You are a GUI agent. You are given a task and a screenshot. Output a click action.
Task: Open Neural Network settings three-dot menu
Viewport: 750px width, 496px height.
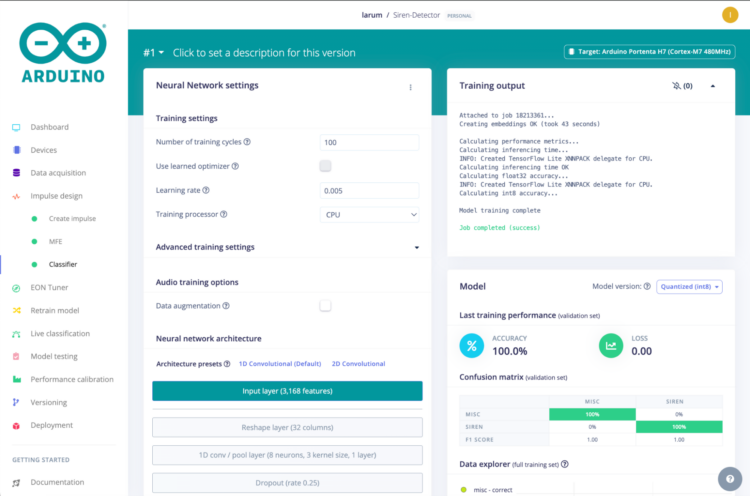pyautogui.click(x=410, y=87)
